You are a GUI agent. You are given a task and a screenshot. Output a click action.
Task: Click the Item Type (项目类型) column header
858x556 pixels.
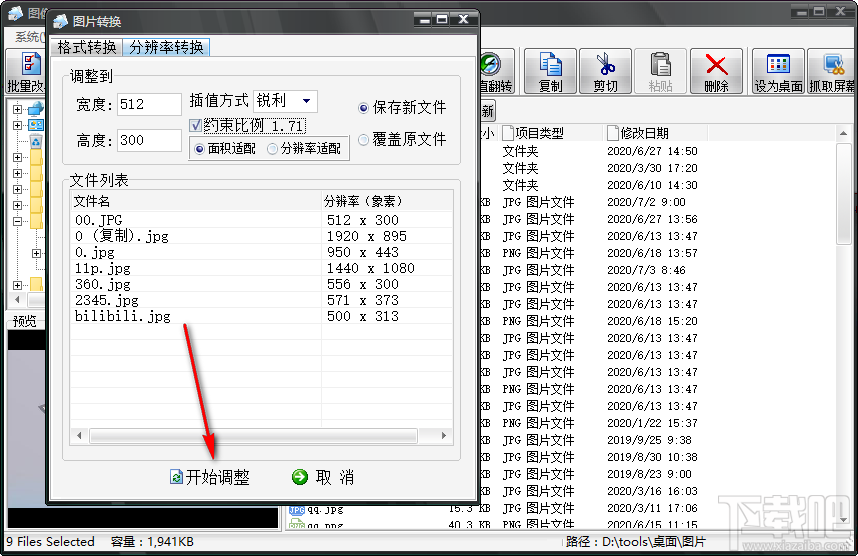pos(550,133)
